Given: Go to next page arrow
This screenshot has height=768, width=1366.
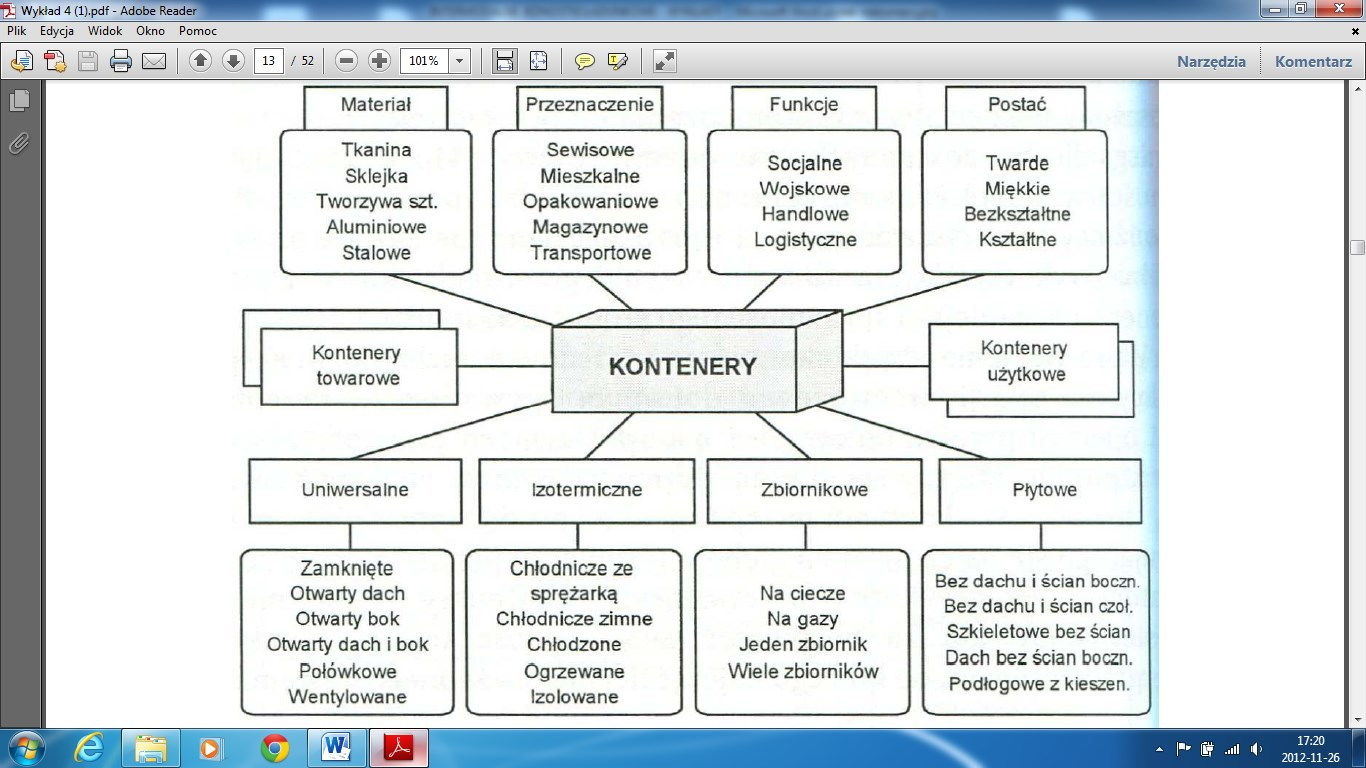Looking at the screenshot, I should point(233,61).
